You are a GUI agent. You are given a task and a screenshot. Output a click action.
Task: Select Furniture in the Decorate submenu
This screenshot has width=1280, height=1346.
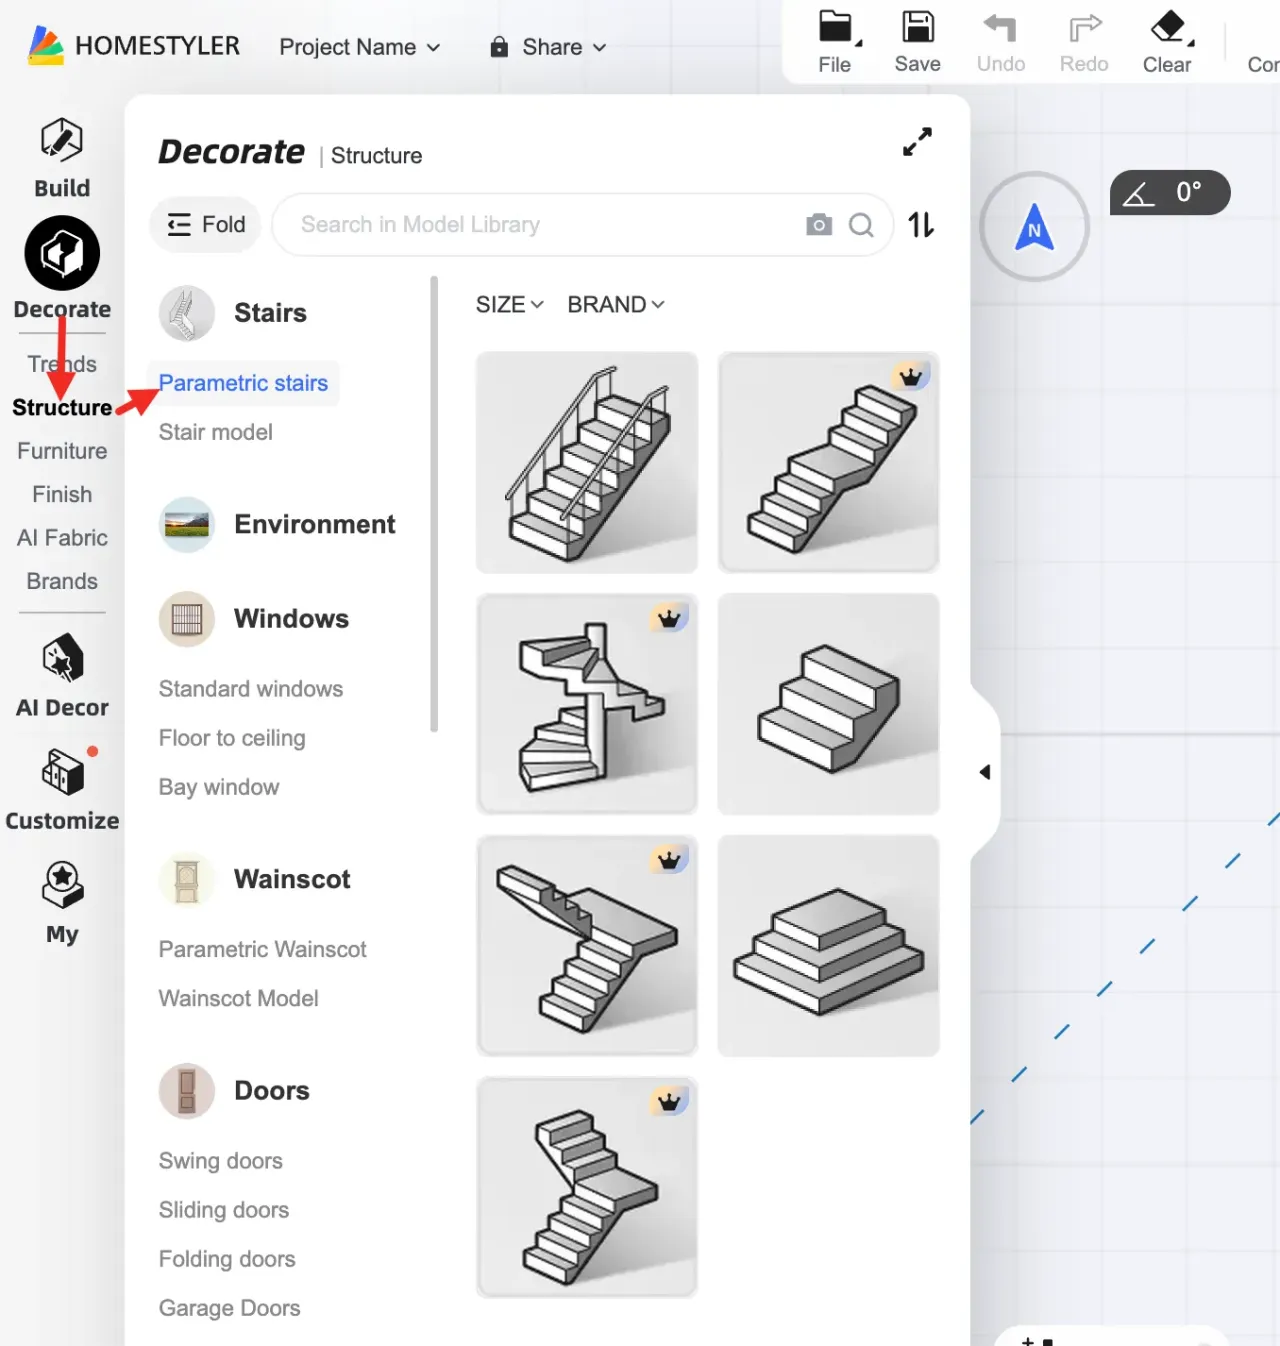pos(62,451)
